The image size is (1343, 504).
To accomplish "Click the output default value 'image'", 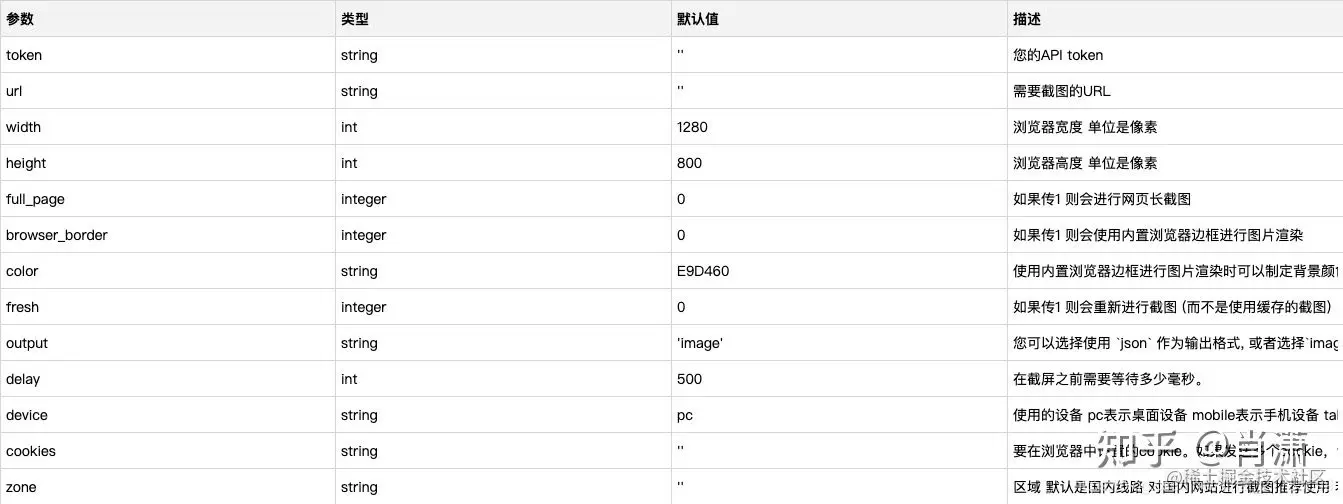I will [x=700, y=343].
